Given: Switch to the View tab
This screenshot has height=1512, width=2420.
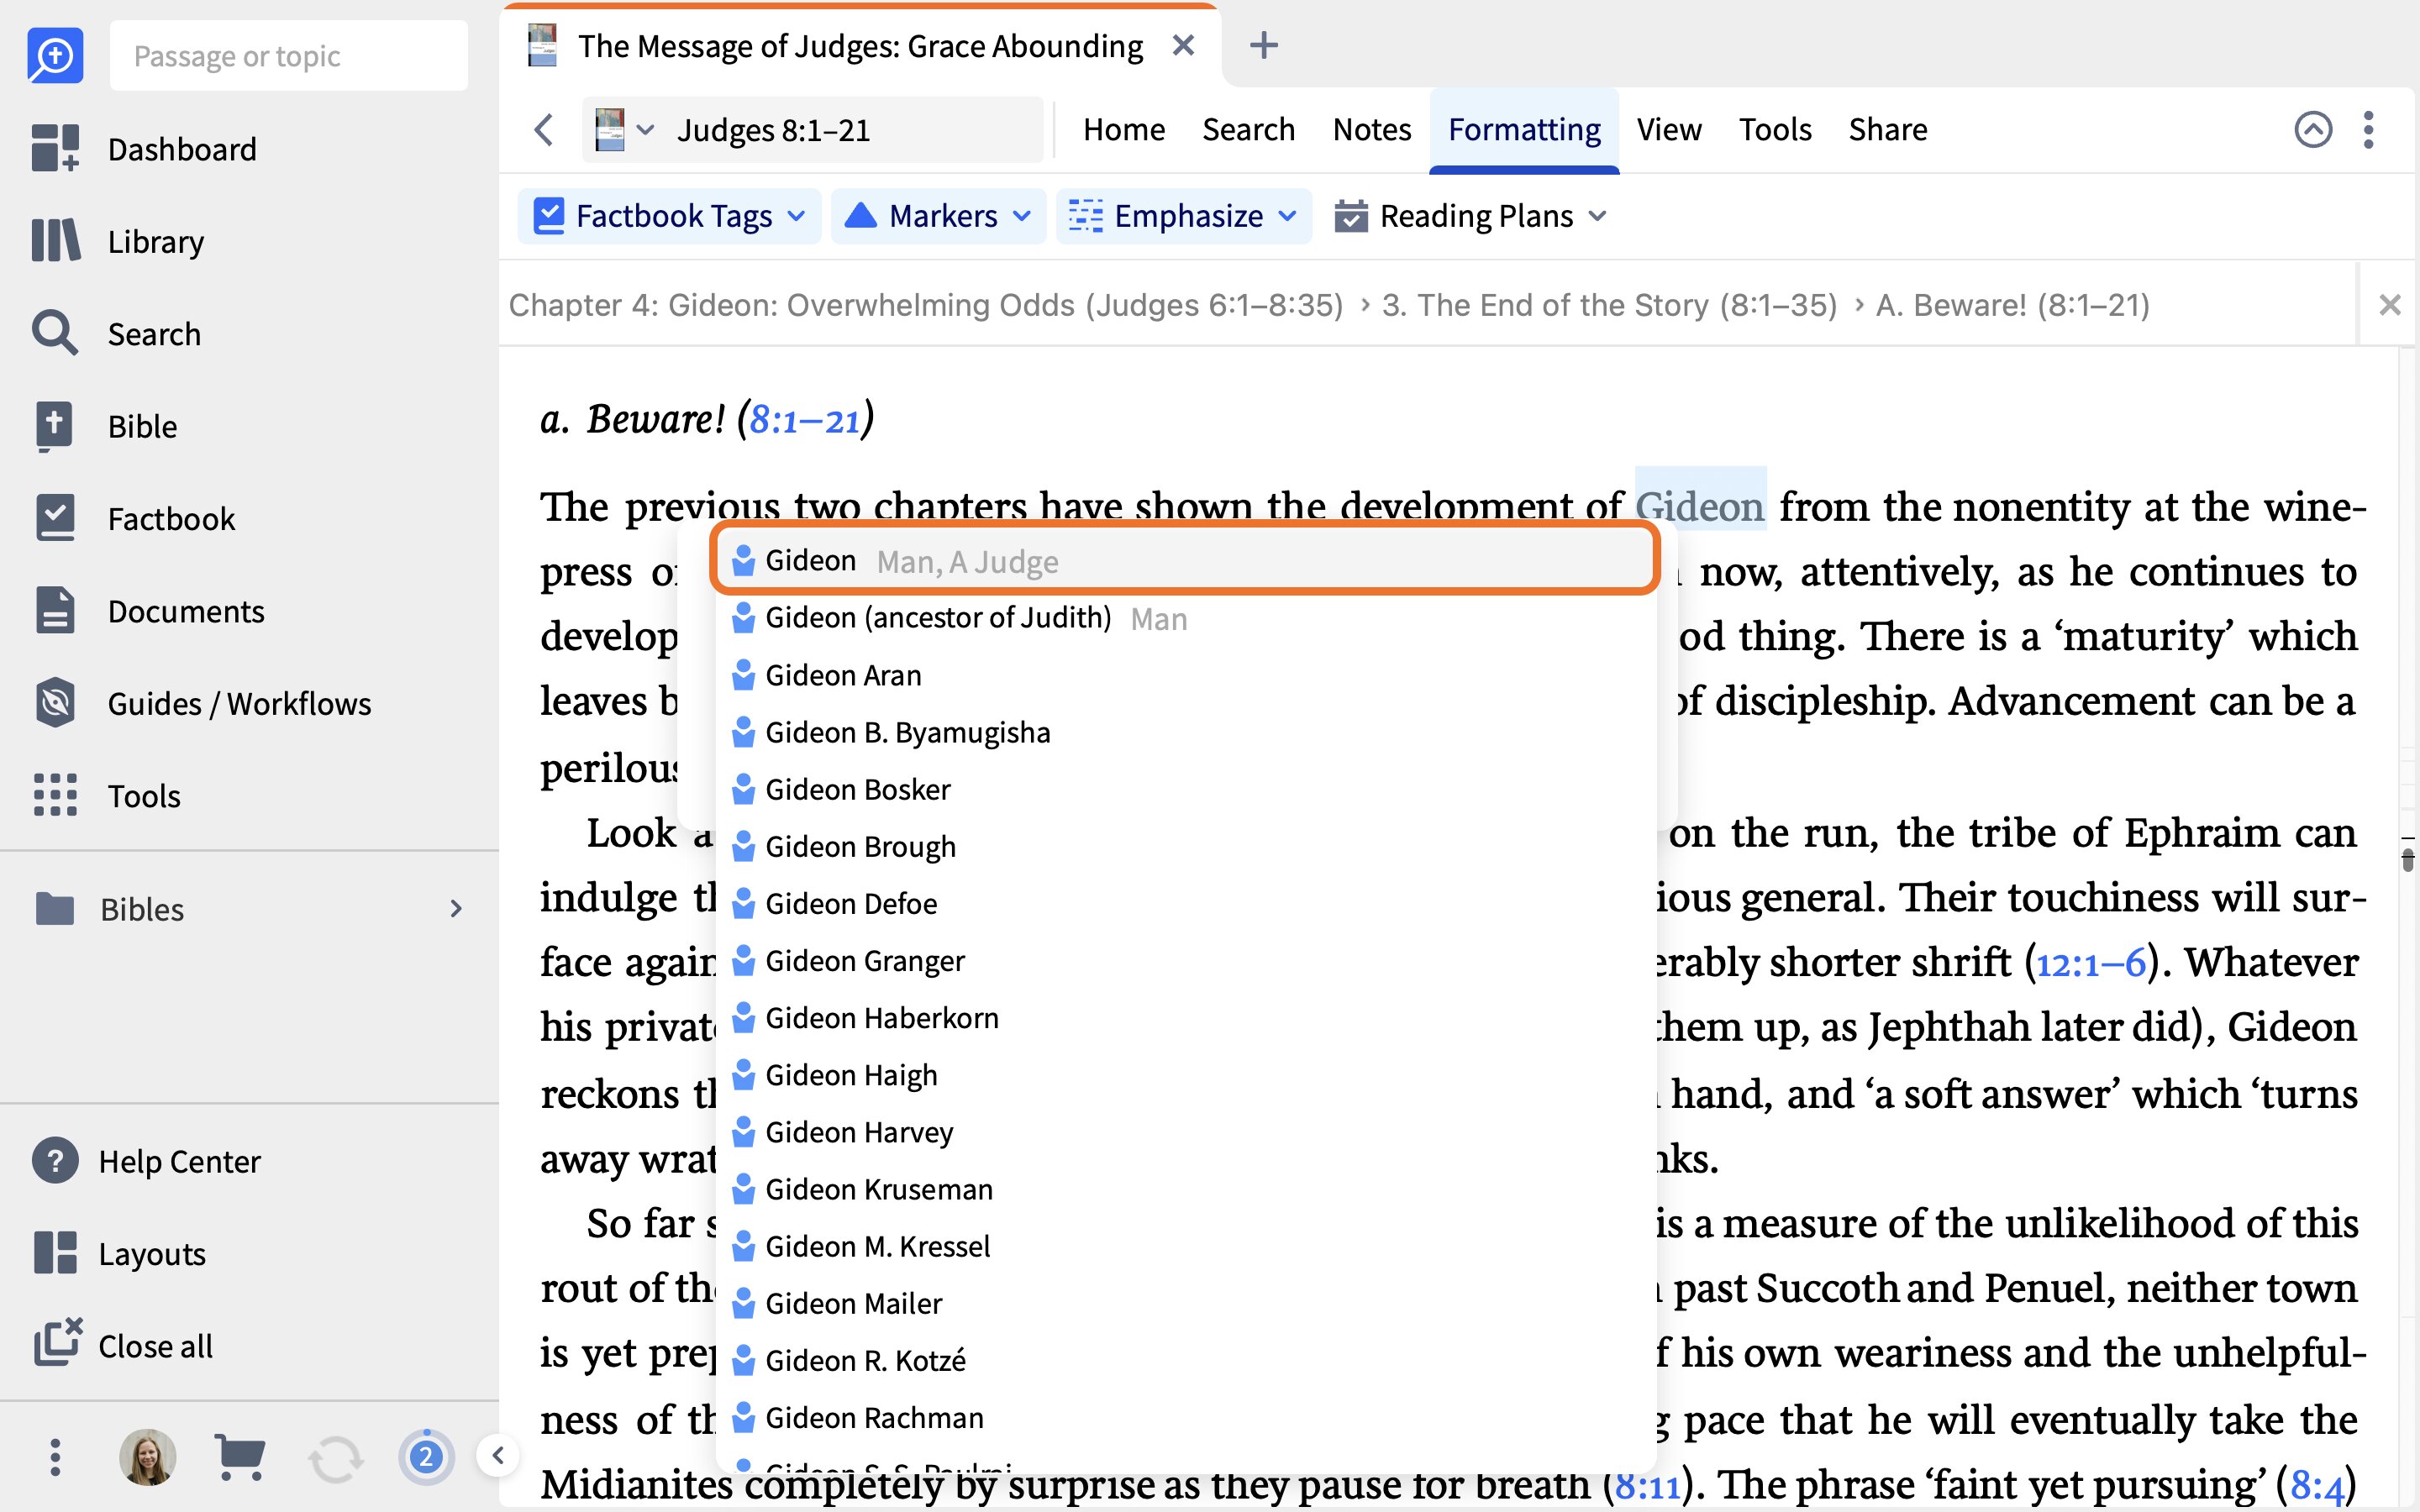Looking at the screenshot, I should tap(1669, 129).
